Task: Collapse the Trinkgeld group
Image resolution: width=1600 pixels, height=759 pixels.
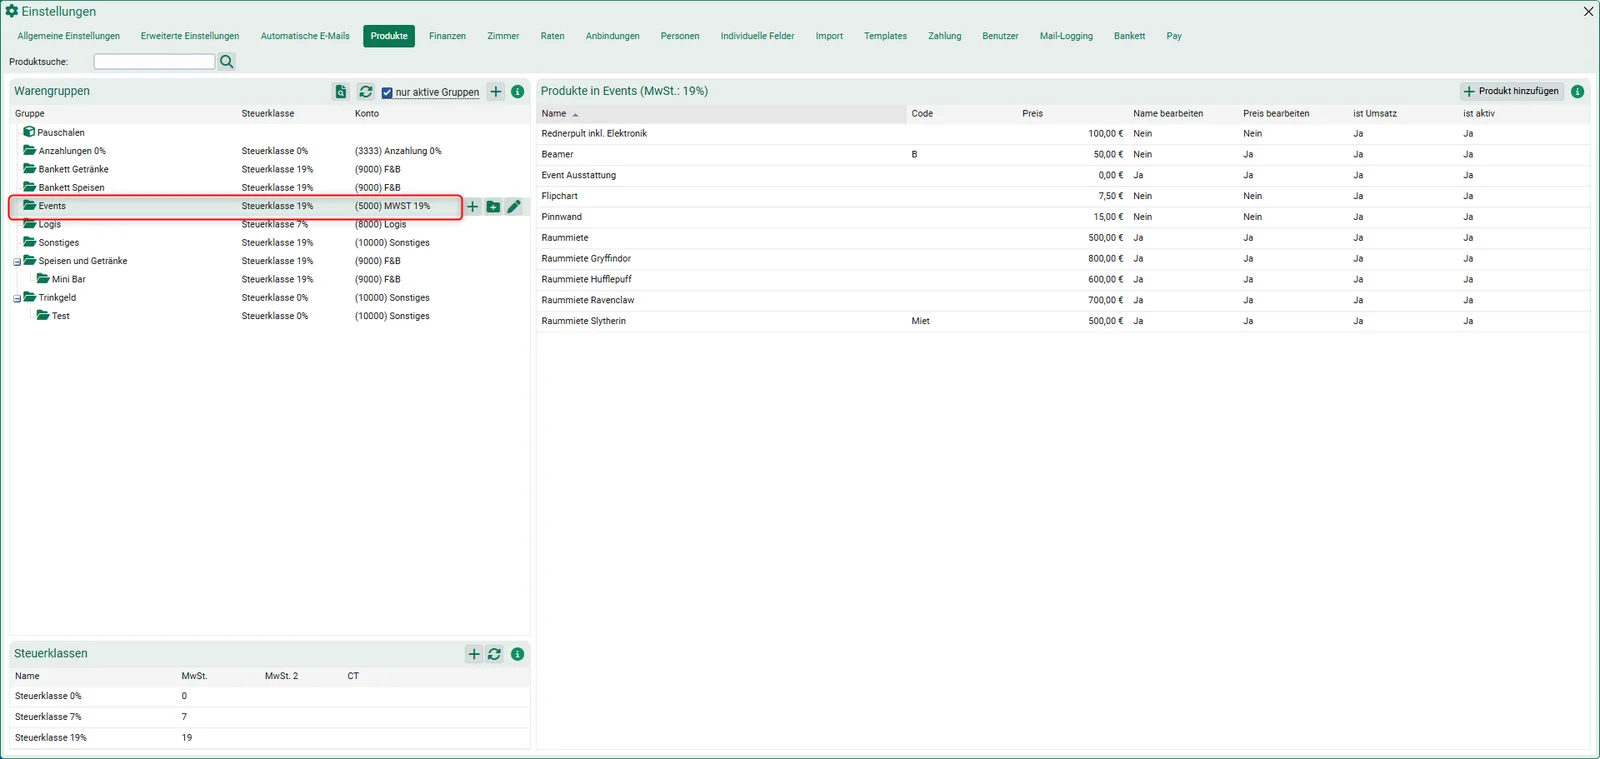Action: [17, 299]
